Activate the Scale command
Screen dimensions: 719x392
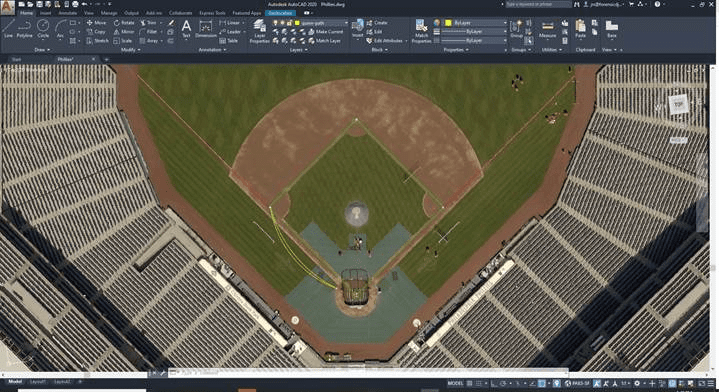point(123,41)
